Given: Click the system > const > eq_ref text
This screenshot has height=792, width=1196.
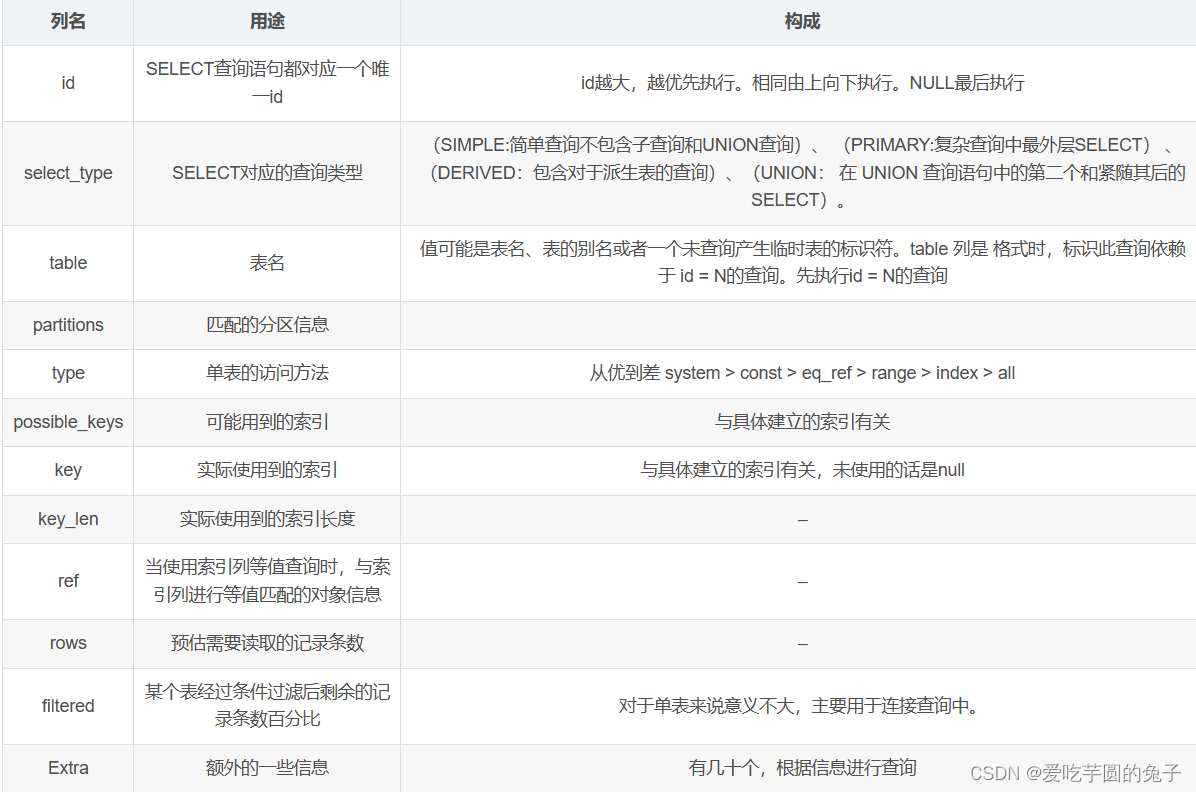Looking at the screenshot, I should (x=758, y=373).
